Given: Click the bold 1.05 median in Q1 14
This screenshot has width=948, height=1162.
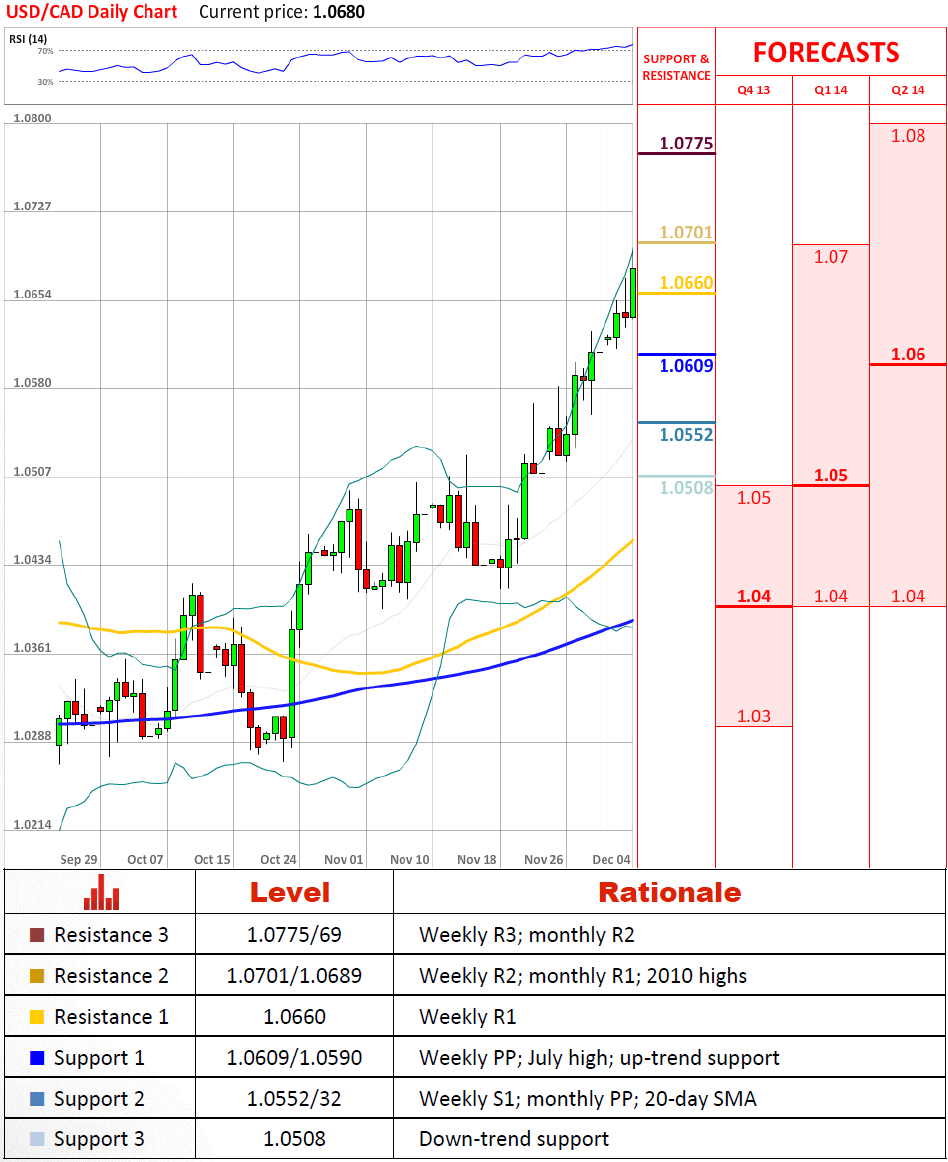Looking at the screenshot, I should (x=831, y=475).
